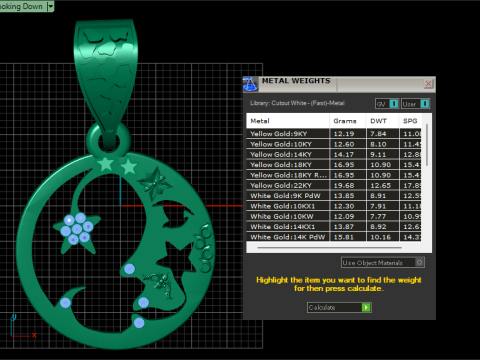Select the Yellow Gold:18KY row
Image resolution: width=480 pixels, height=360 pixels.
point(334,165)
